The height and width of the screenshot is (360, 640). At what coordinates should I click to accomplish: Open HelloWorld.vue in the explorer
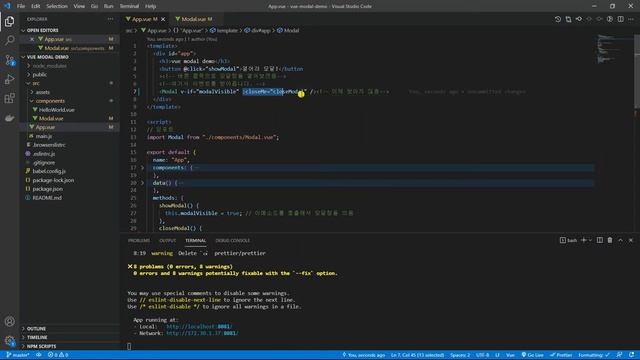57,110
